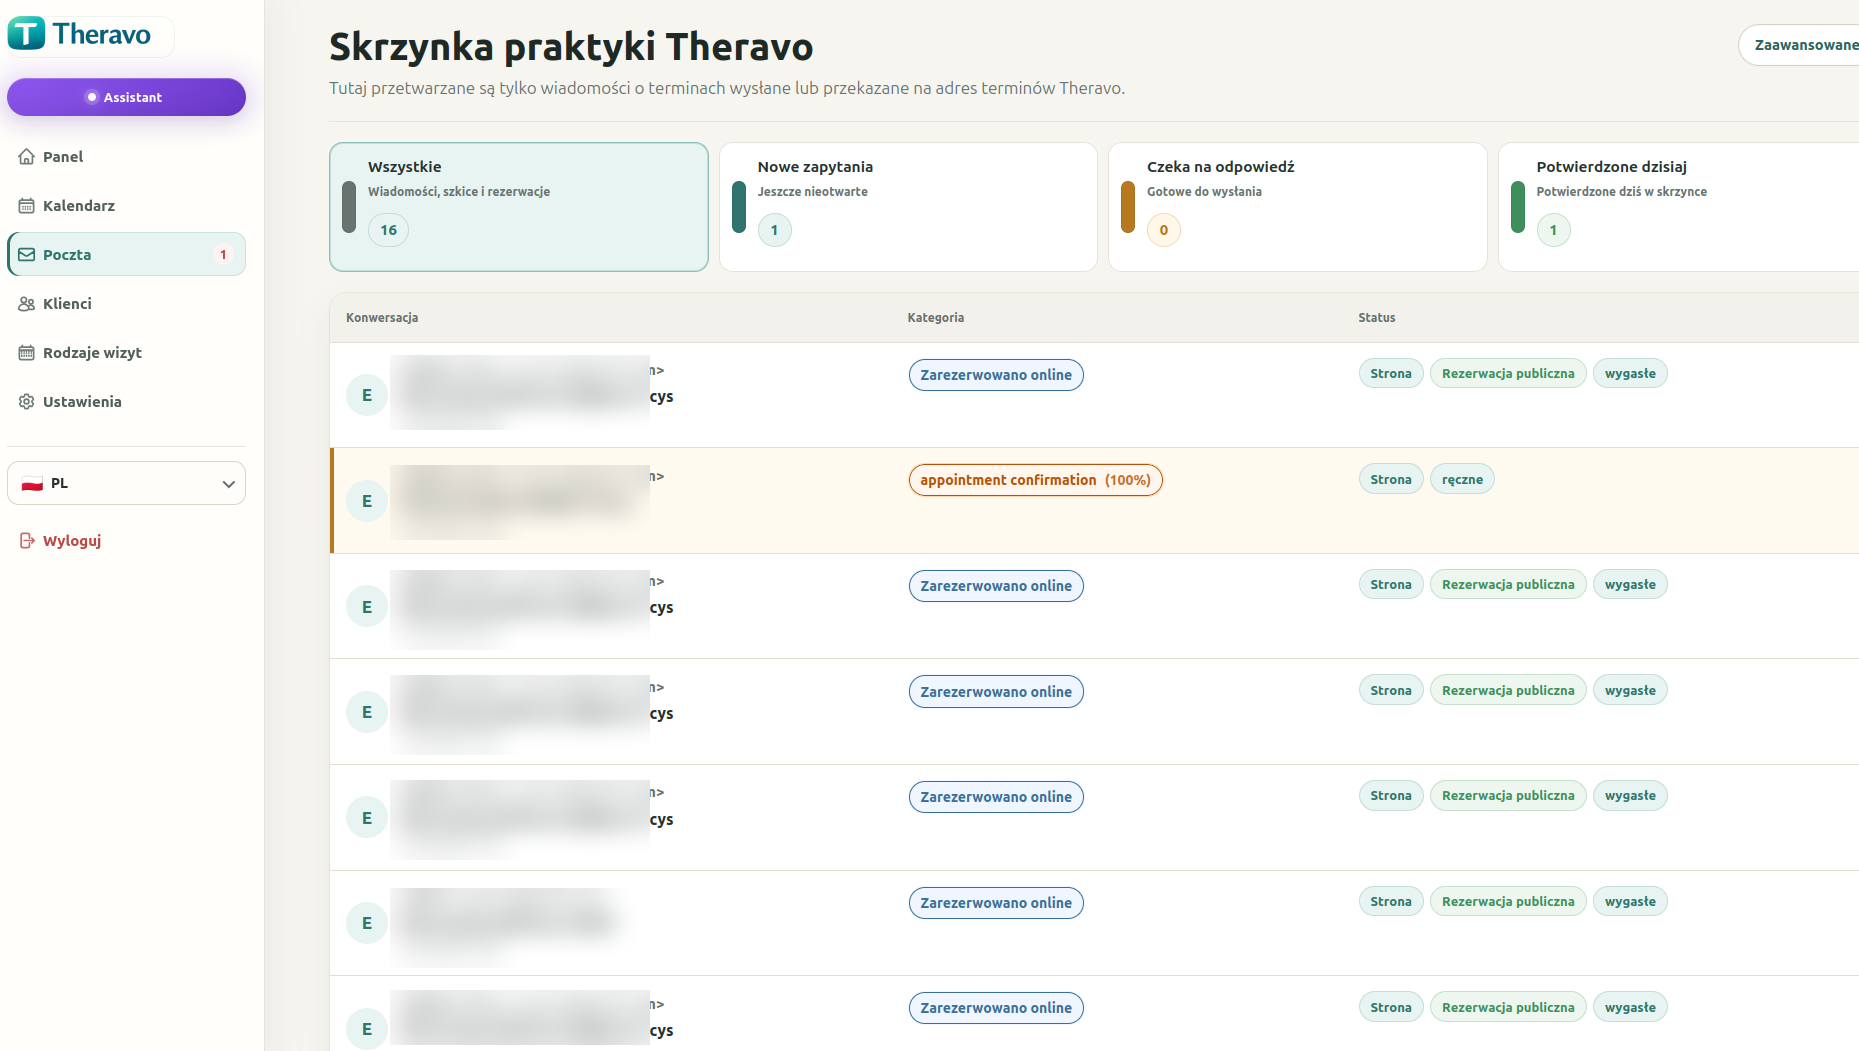Click the Skrzynka praktyki Theravo heading
The height and width of the screenshot is (1051, 1859).
[x=571, y=47]
